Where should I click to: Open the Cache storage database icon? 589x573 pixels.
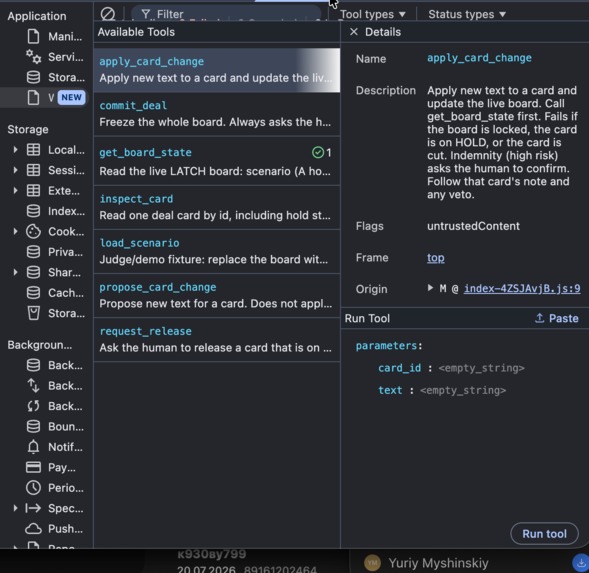click(x=33, y=292)
